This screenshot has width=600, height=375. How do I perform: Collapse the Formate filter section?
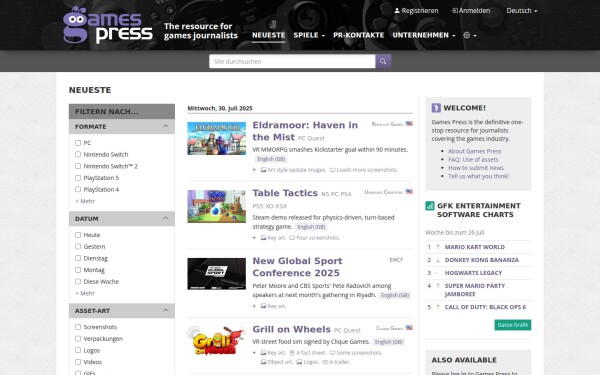pyautogui.click(x=122, y=126)
